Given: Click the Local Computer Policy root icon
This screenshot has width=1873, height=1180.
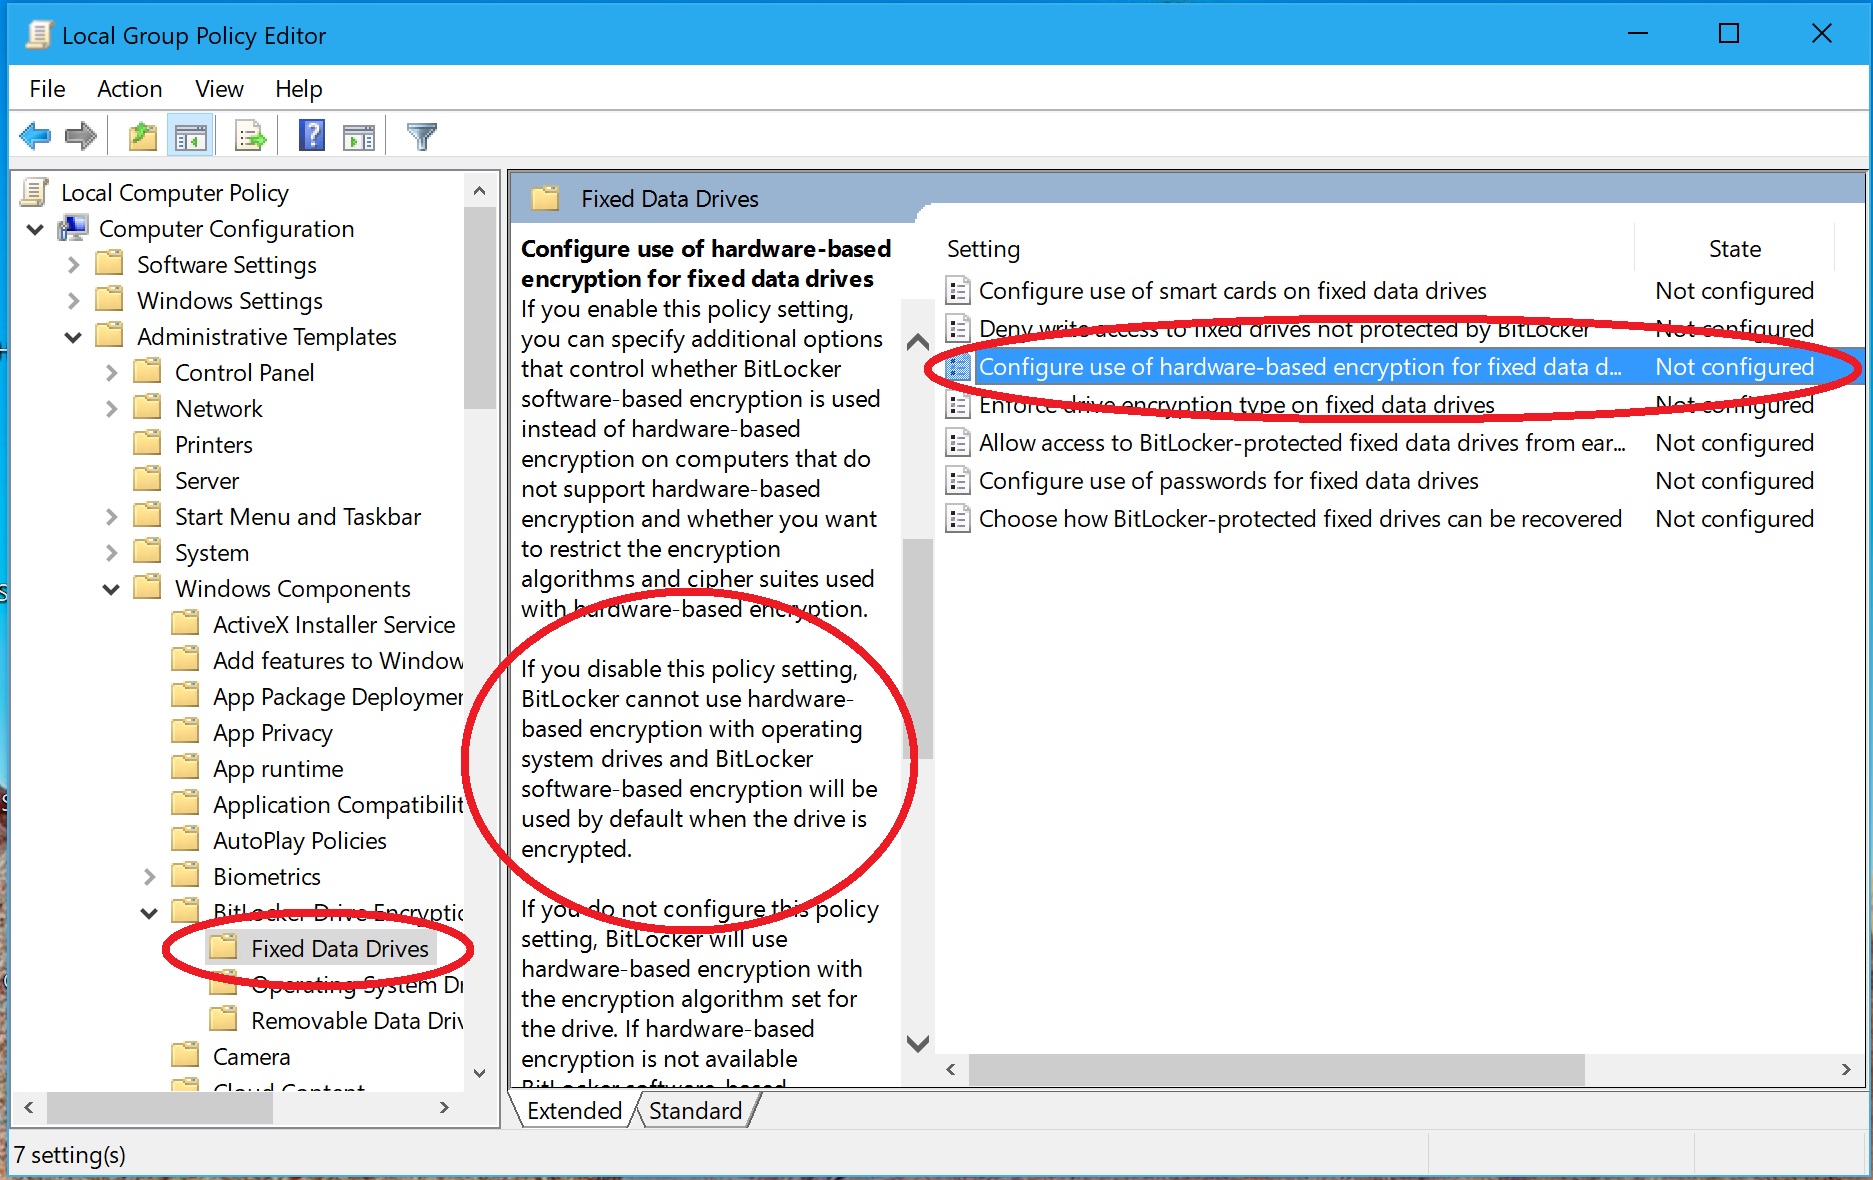Looking at the screenshot, I should point(35,192).
